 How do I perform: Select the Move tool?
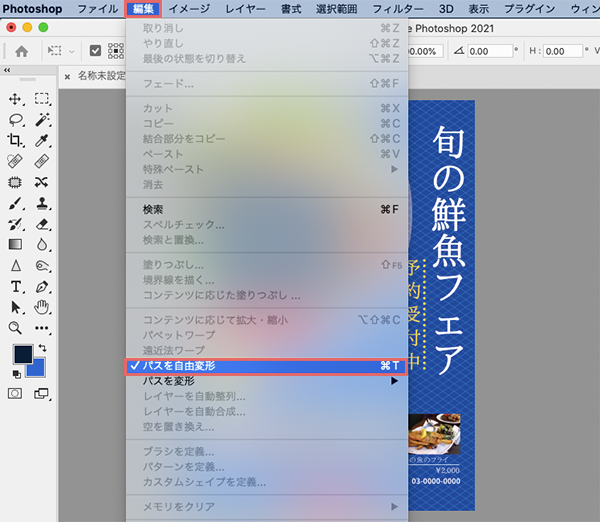(15, 99)
